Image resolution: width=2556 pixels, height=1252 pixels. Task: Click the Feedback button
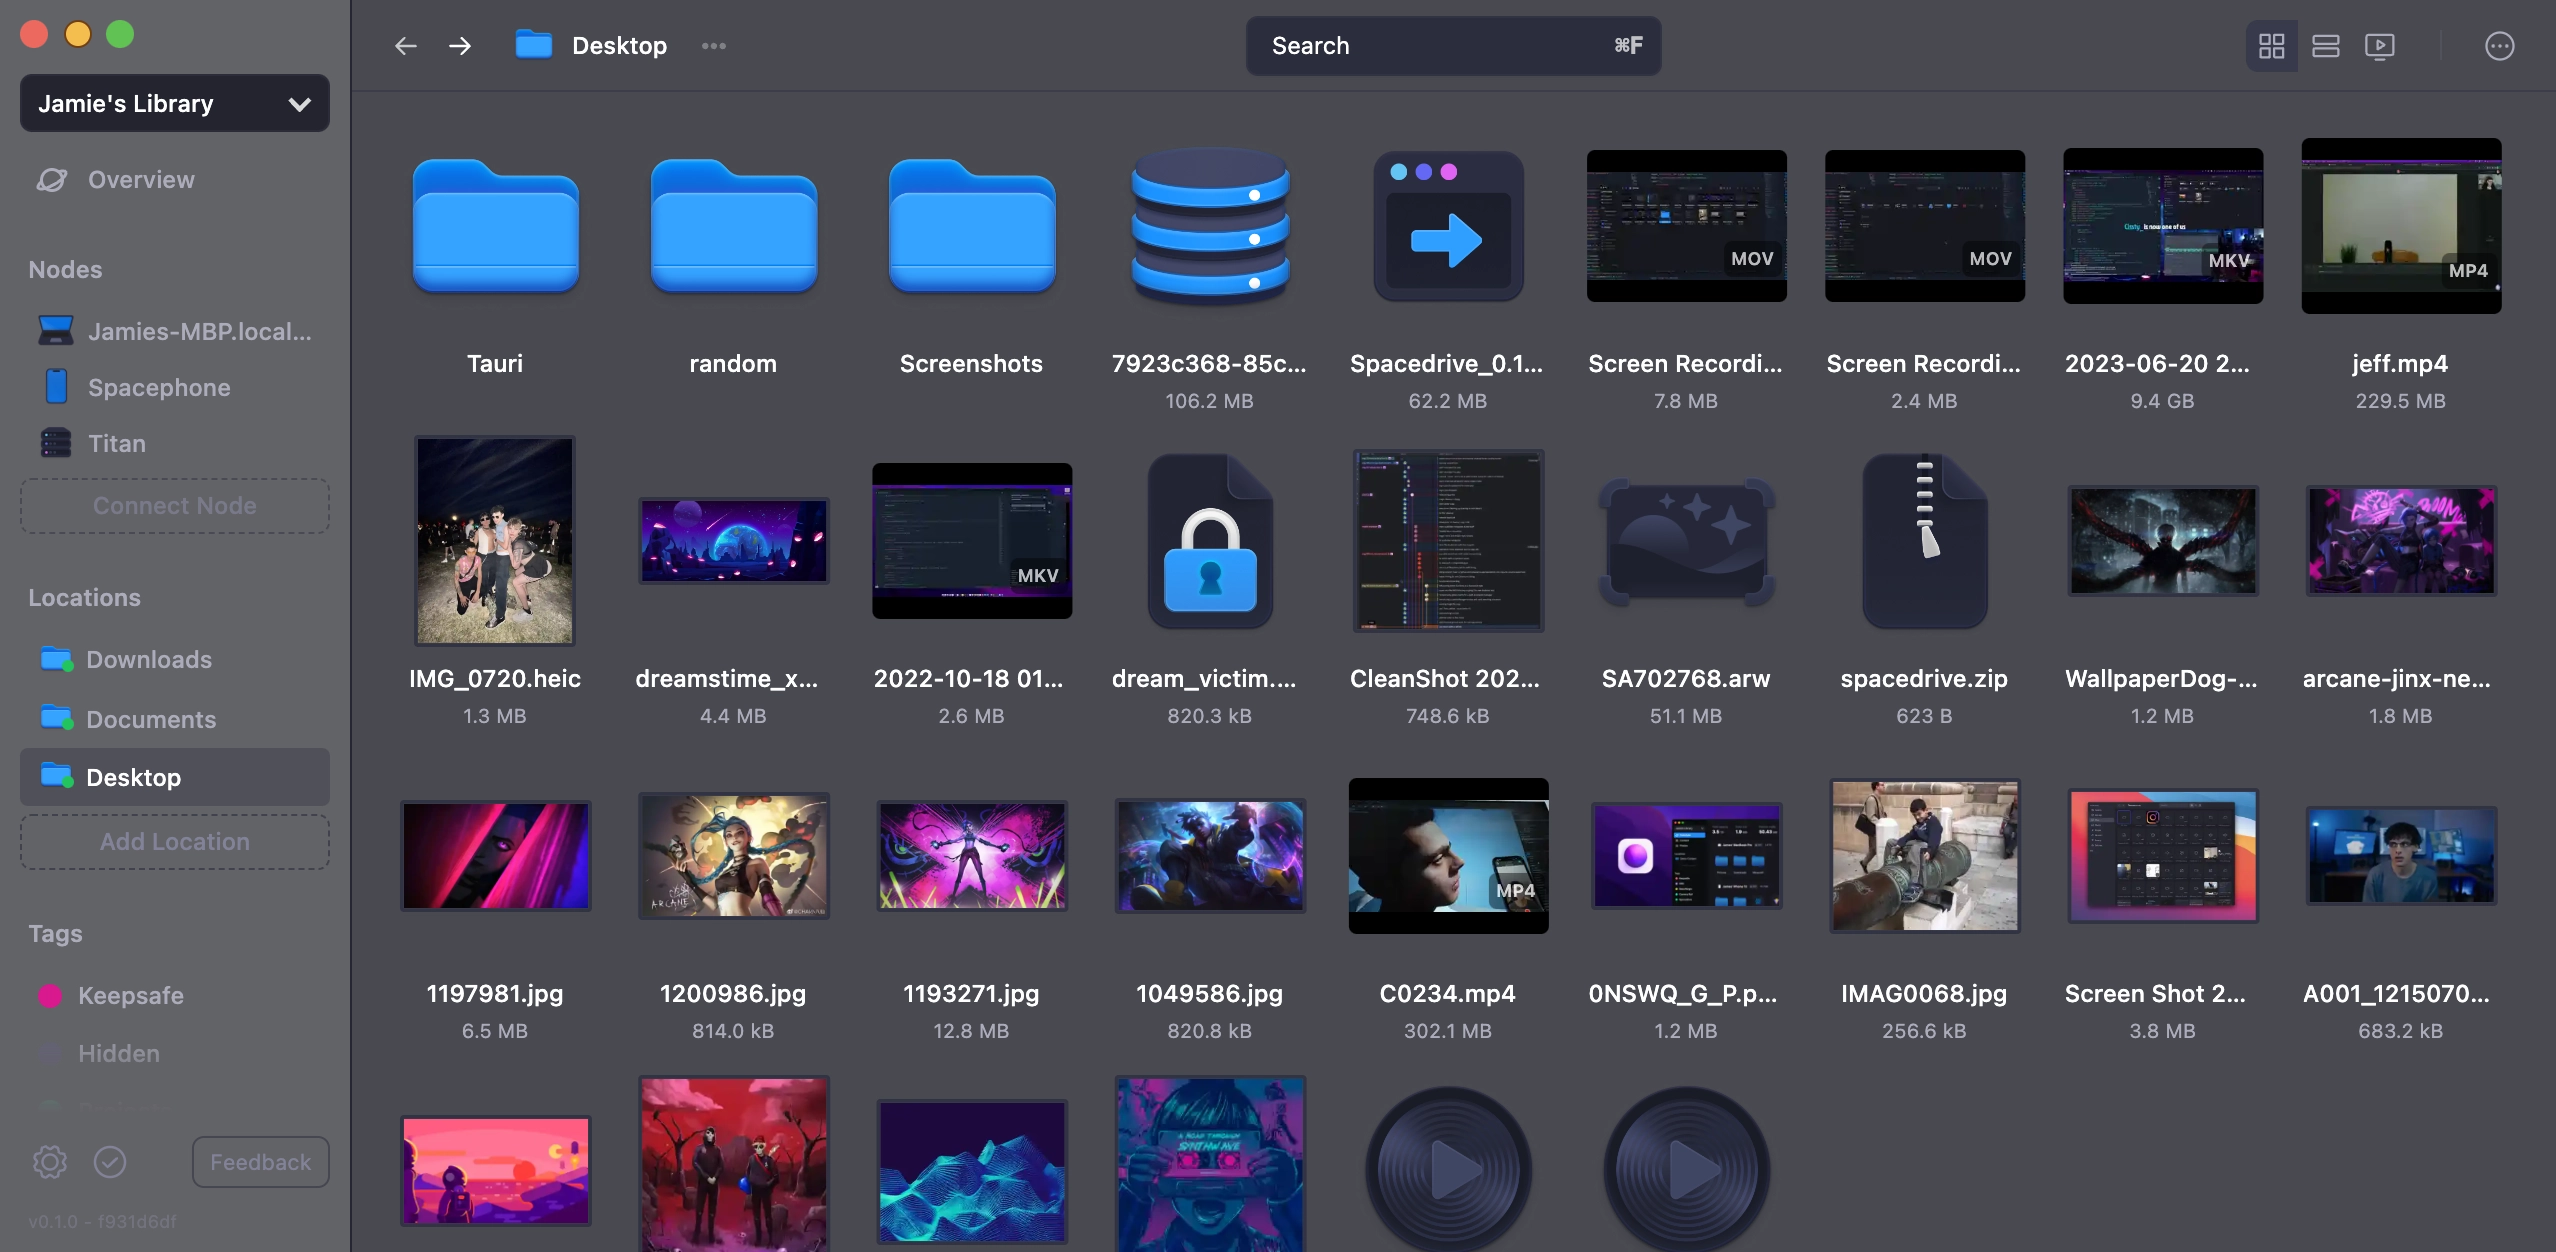pyautogui.click(x=260, y=1161)
